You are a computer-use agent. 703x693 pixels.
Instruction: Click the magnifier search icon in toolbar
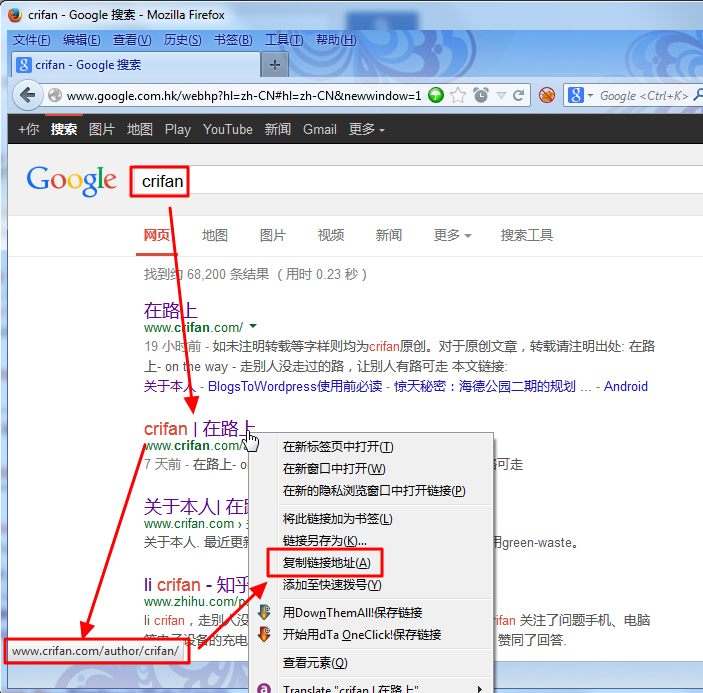click(698, 95)
